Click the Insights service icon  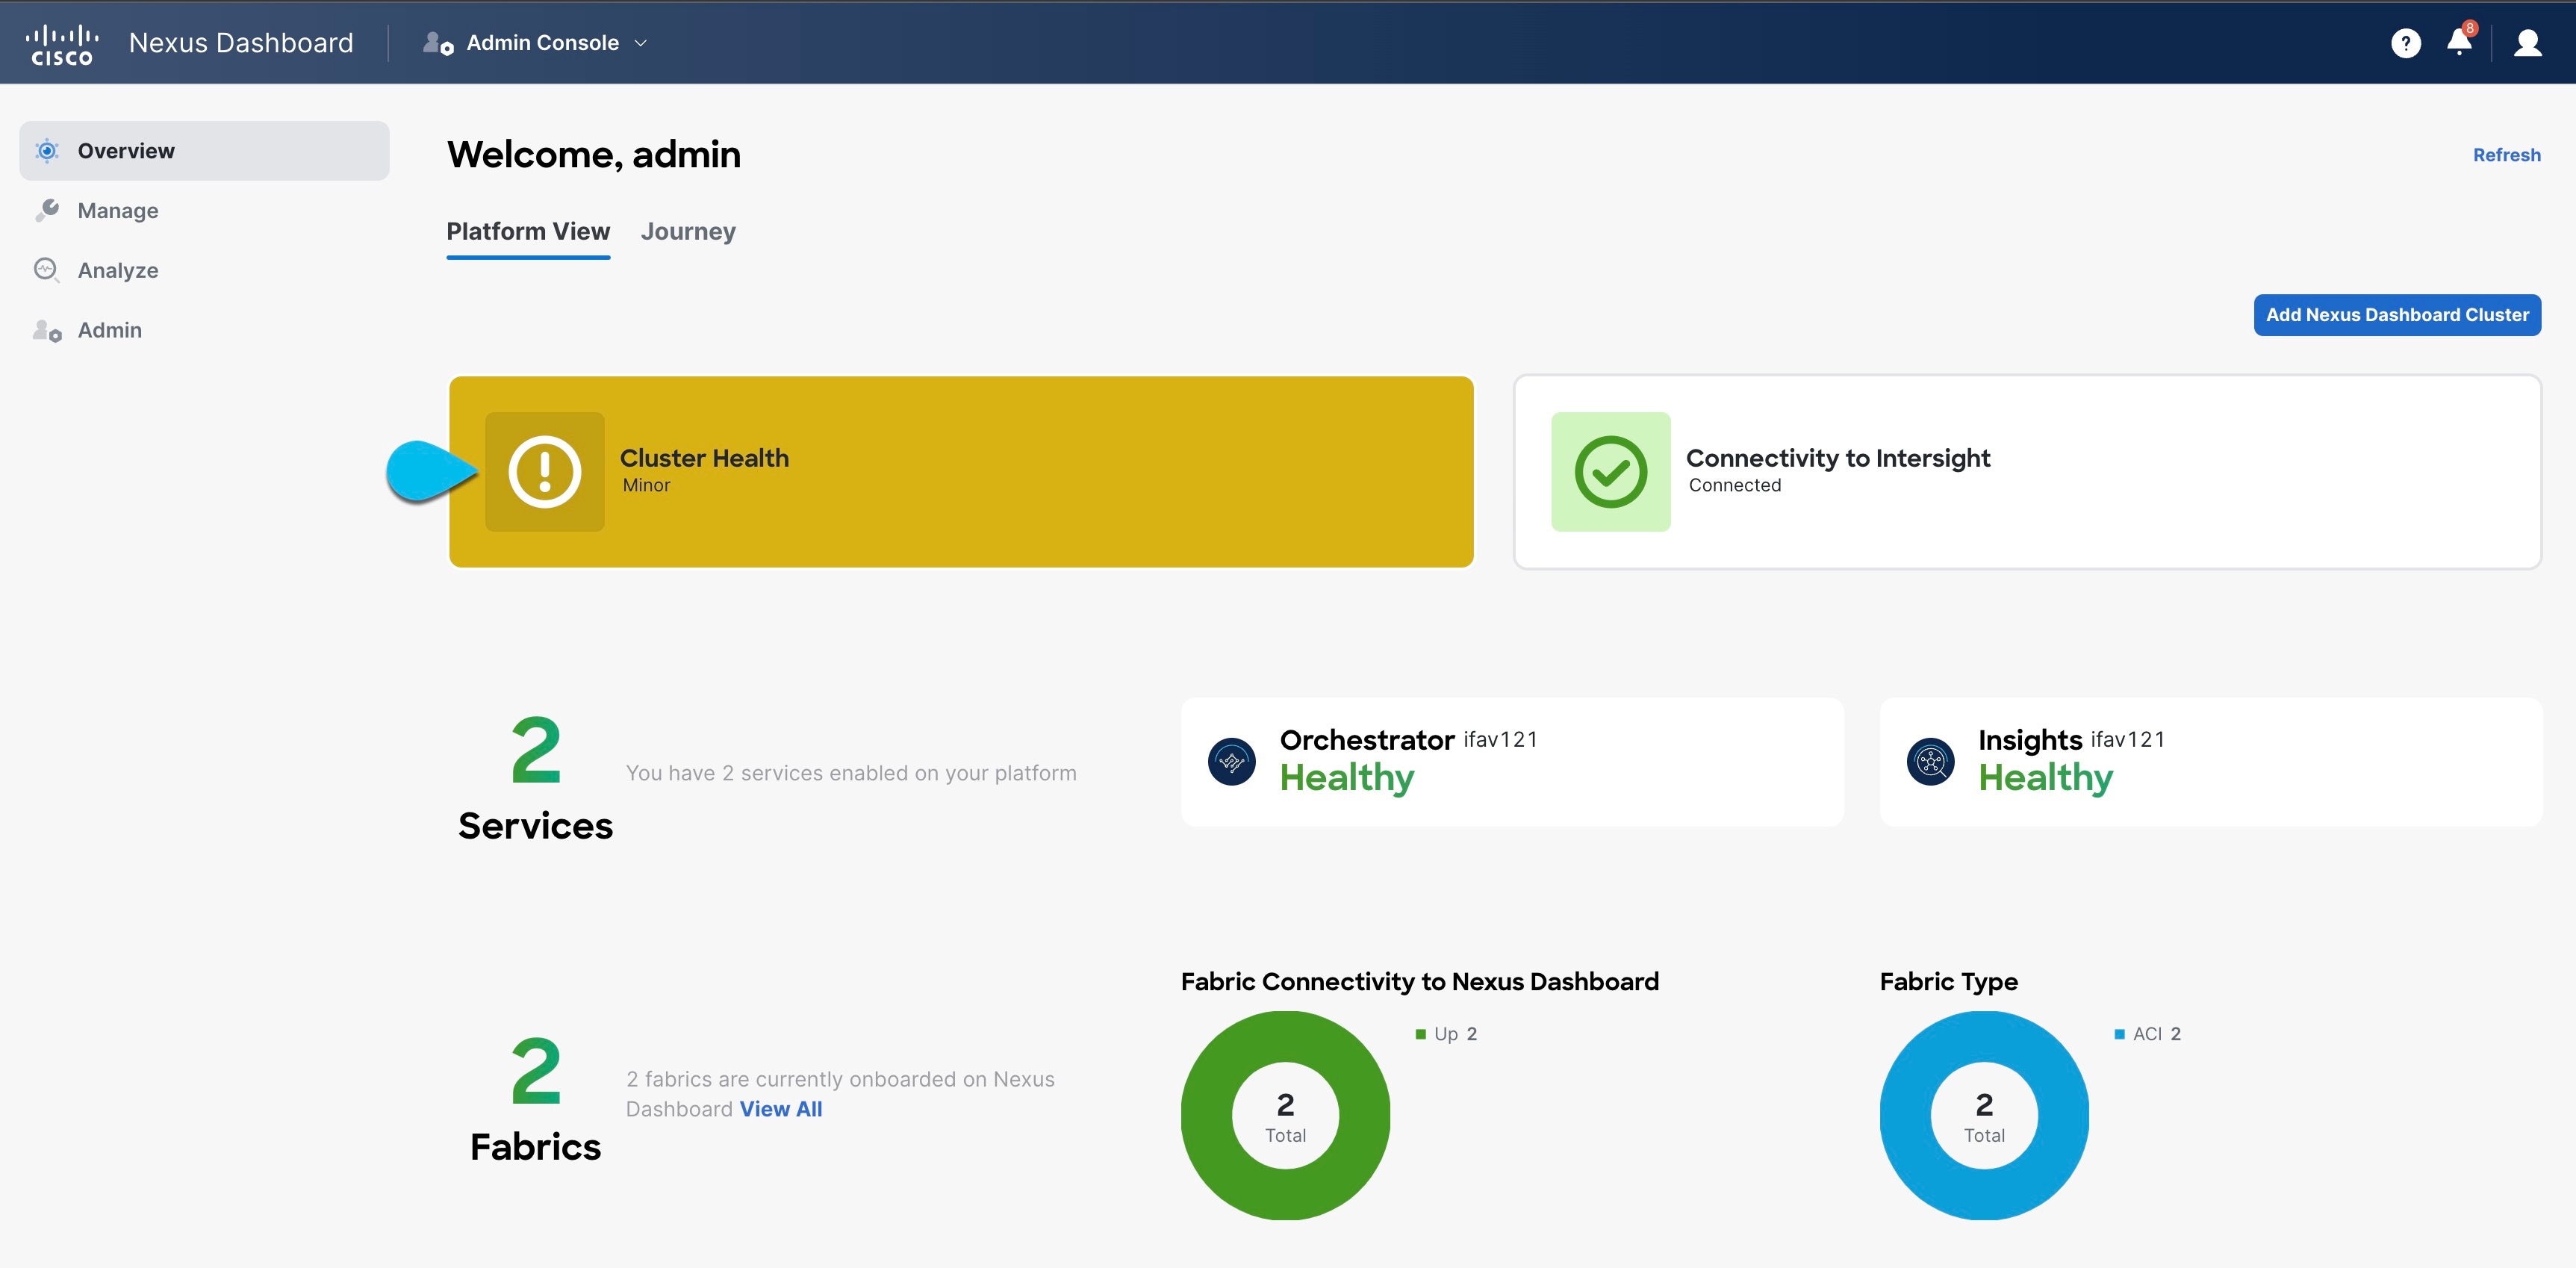1930,761
